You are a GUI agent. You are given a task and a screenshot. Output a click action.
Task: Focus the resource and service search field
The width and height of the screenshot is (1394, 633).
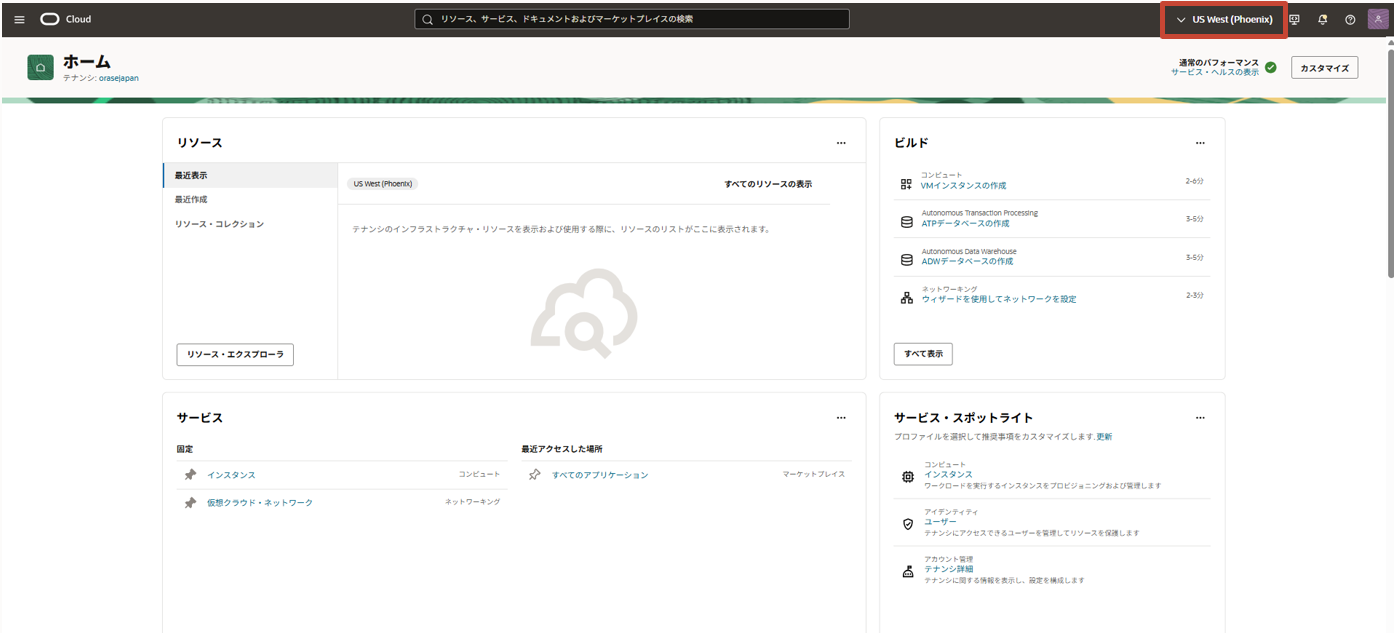coord(632,19)
